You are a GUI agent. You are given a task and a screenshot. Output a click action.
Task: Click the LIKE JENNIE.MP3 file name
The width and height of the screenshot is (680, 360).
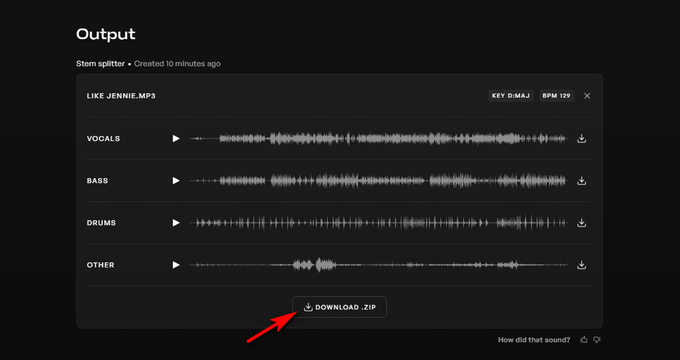click(121, 96)
